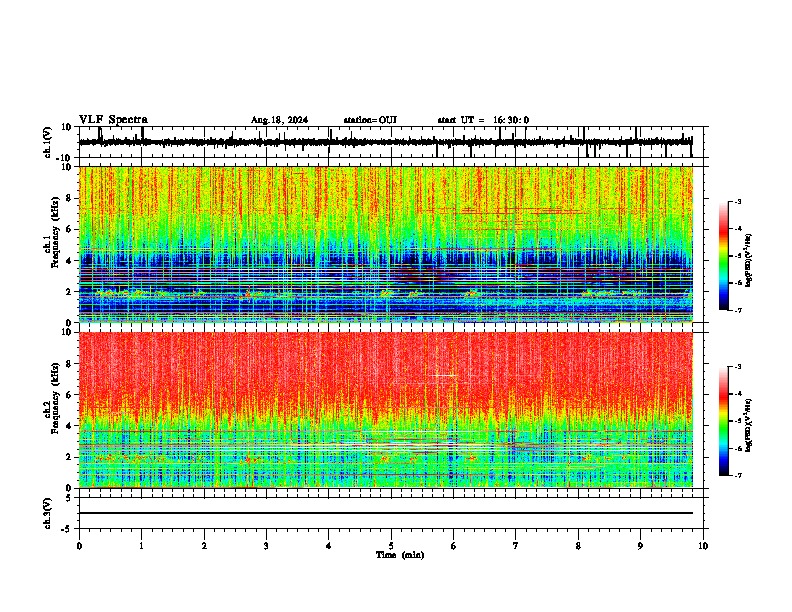
Task: Click the "4" kHz tick on ch.1 frequency axis
Action: pyautogui.click(x=69, y=261)
